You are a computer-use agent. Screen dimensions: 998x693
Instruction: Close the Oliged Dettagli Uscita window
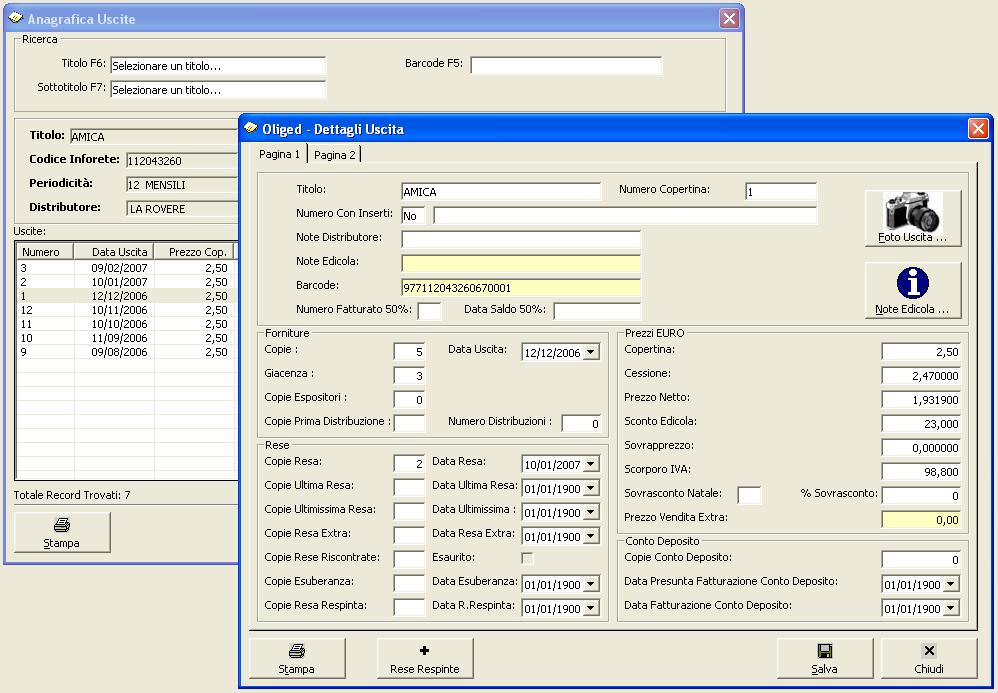click(x=978, y=129)
